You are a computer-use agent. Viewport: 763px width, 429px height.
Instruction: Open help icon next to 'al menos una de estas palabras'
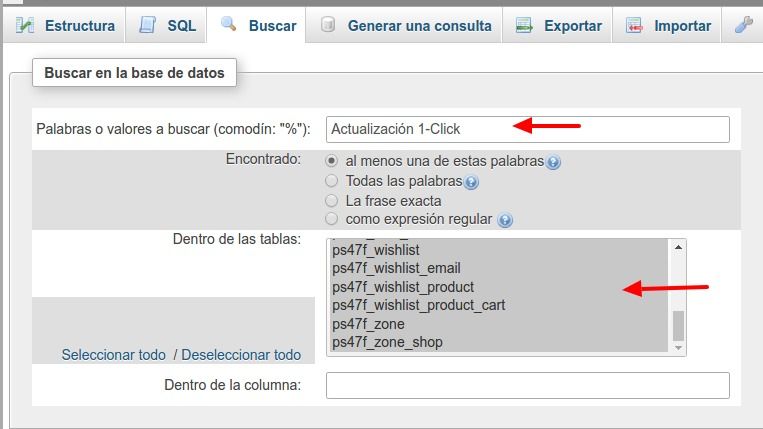(553, 162)
